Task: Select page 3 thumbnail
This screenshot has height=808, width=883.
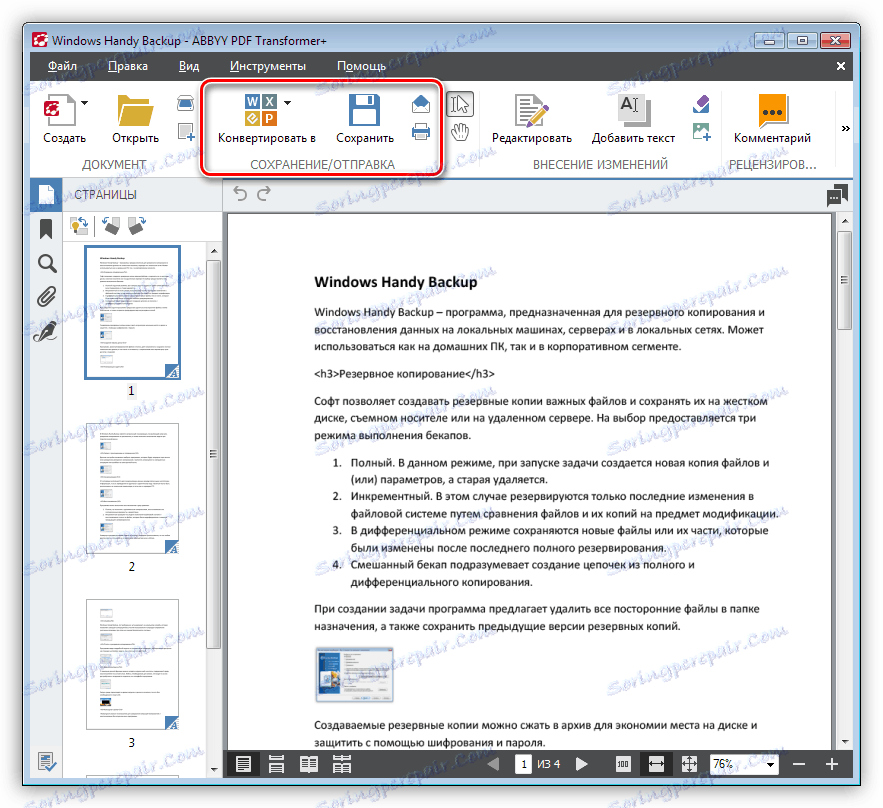Action: [x=132, y=664]
